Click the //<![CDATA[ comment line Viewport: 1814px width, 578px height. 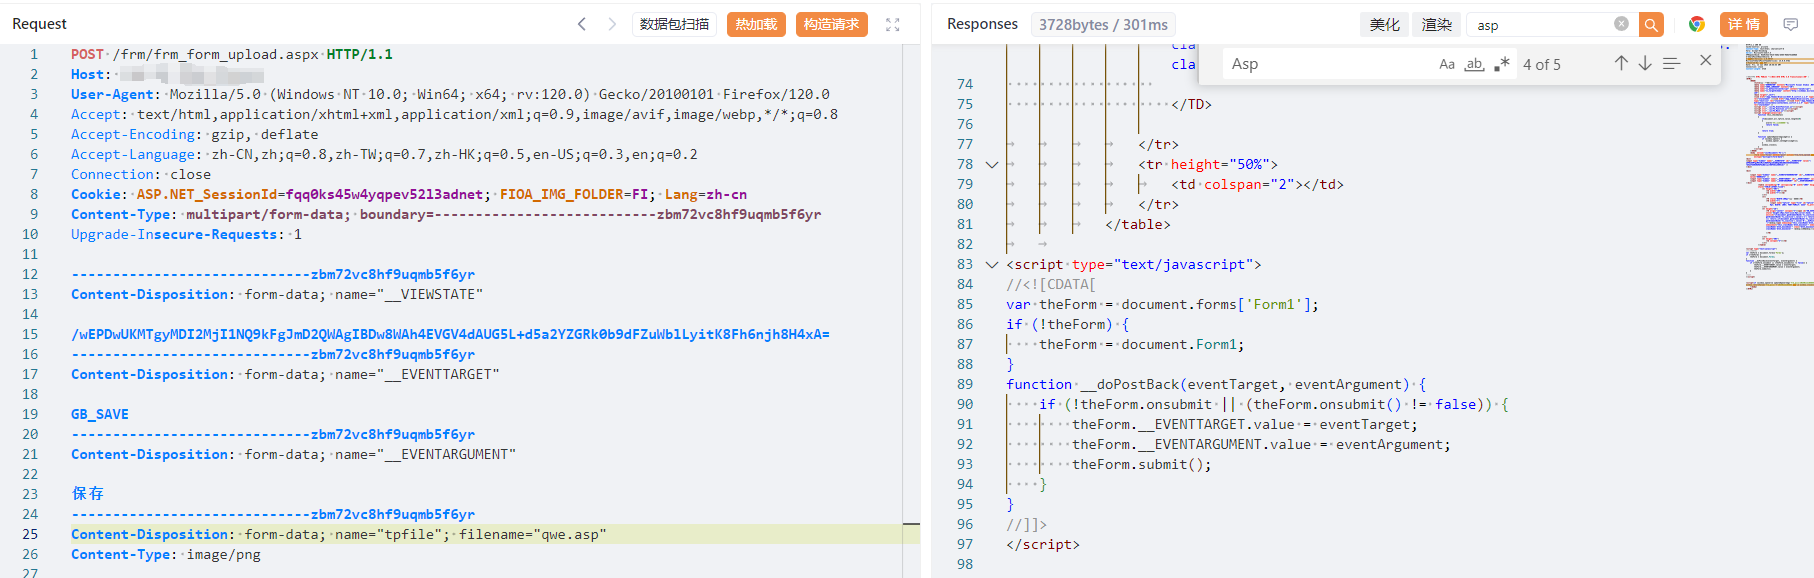[1051, 285]
